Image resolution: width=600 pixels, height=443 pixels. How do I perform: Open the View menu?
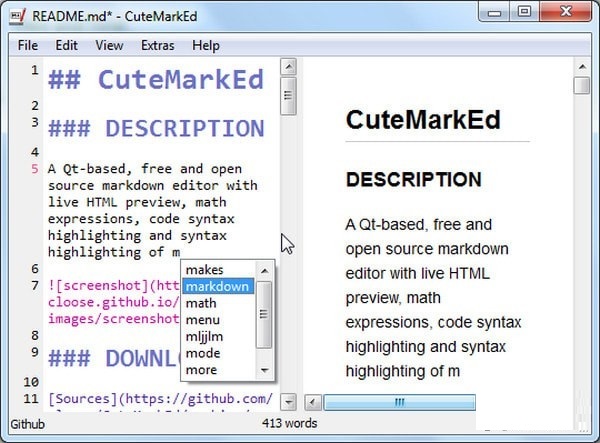coord(109,46)
